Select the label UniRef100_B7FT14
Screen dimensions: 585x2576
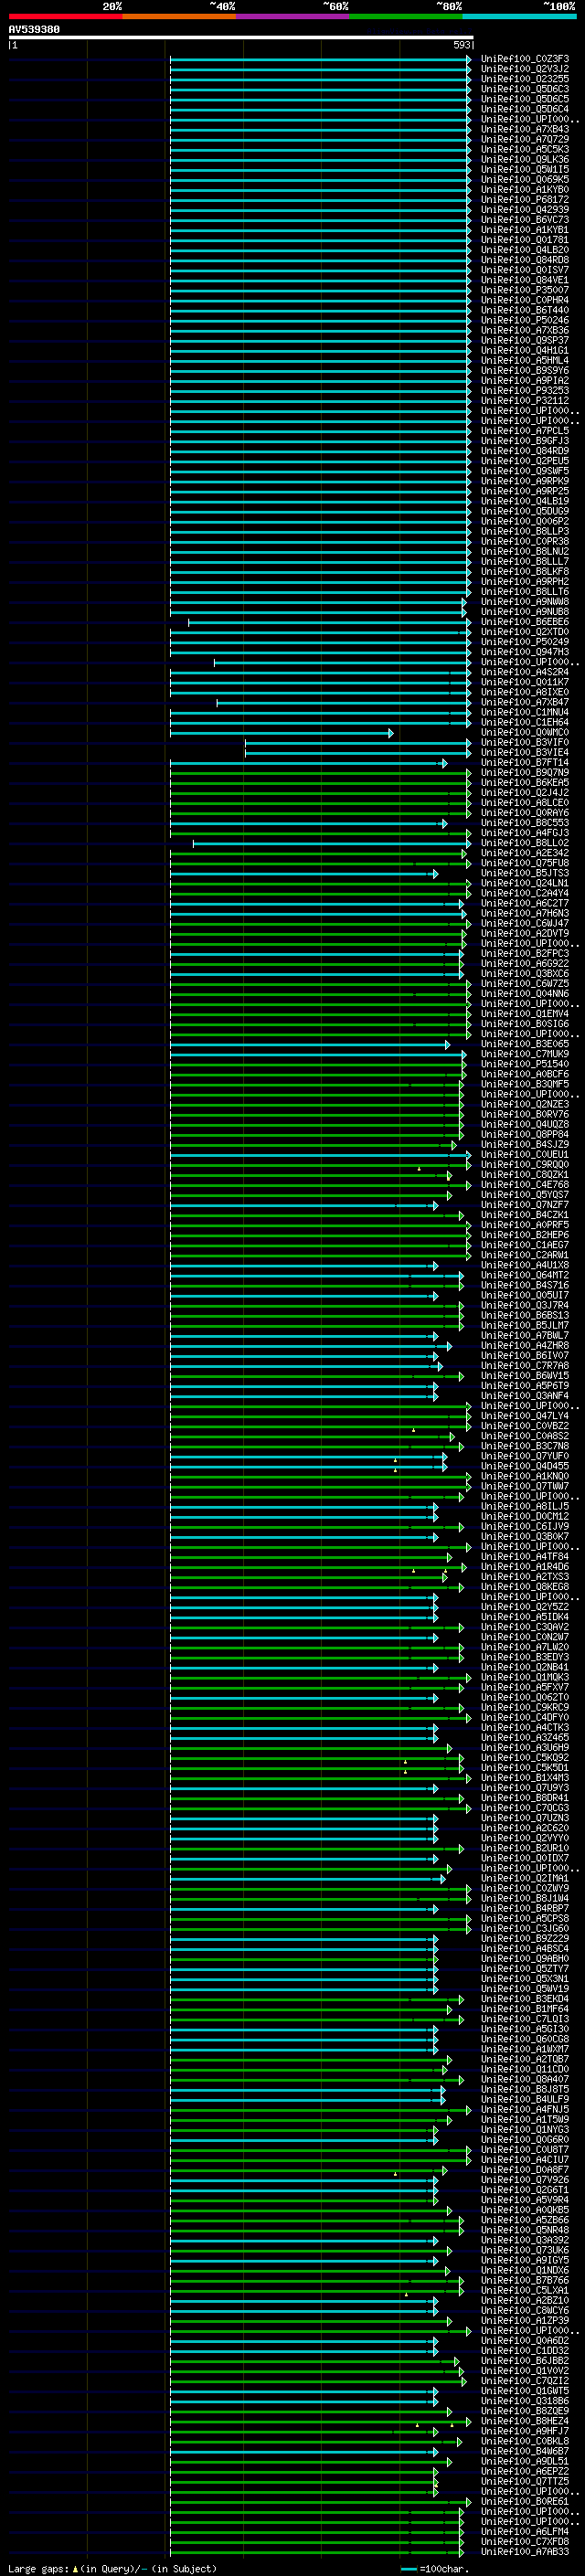tap(525, 762)
